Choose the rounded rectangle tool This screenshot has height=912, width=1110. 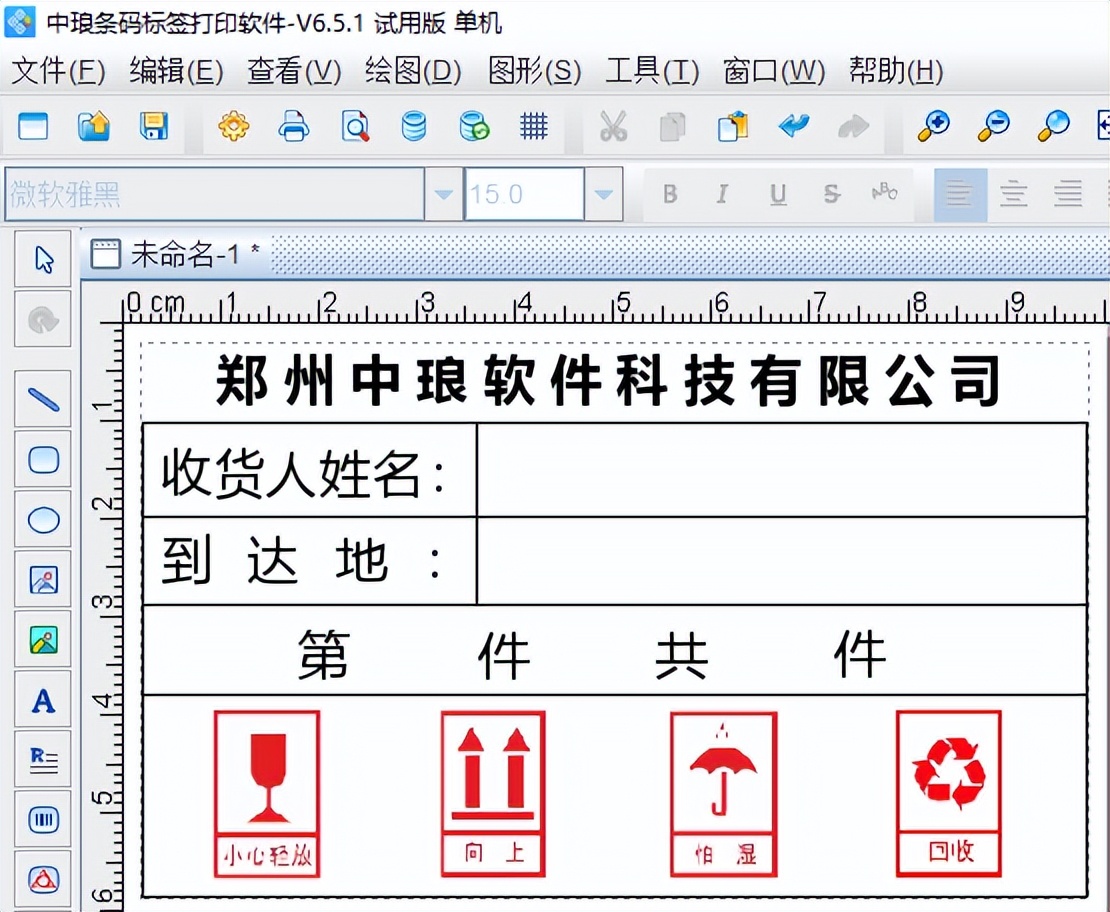pyautogui.click(x=42, y=459)
